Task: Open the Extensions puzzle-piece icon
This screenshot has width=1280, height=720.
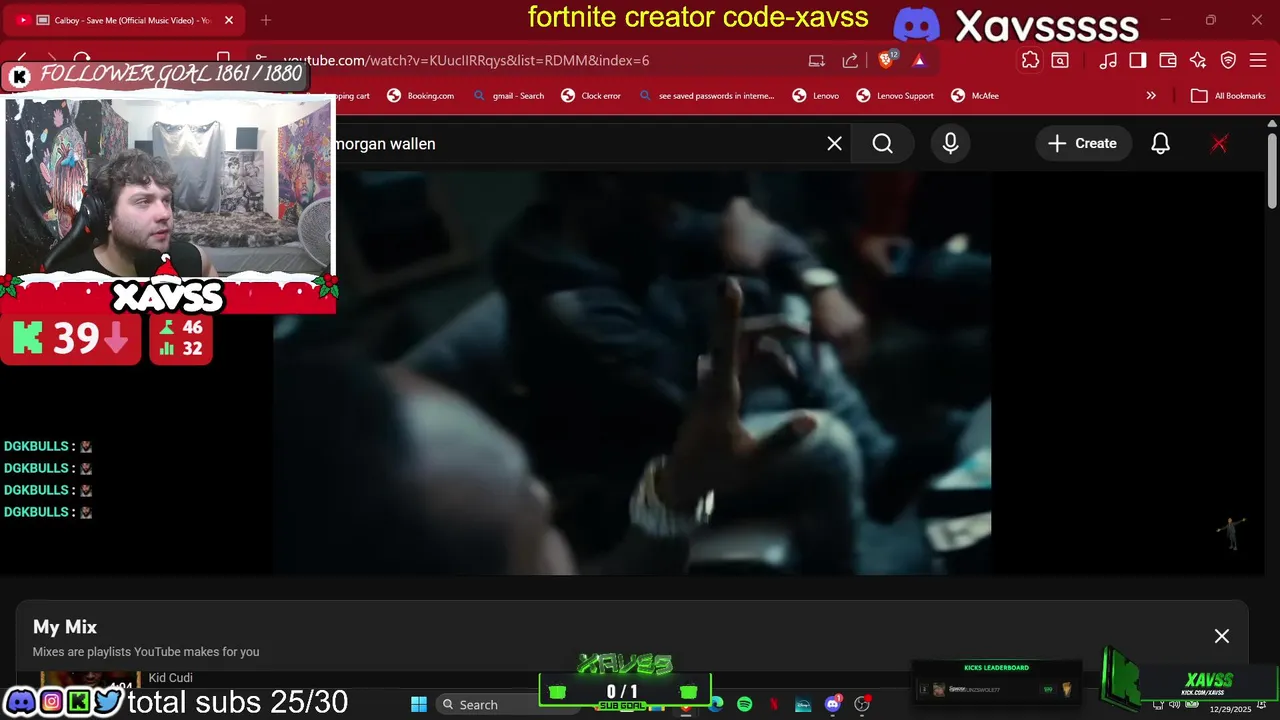Action: point(1030,60)
